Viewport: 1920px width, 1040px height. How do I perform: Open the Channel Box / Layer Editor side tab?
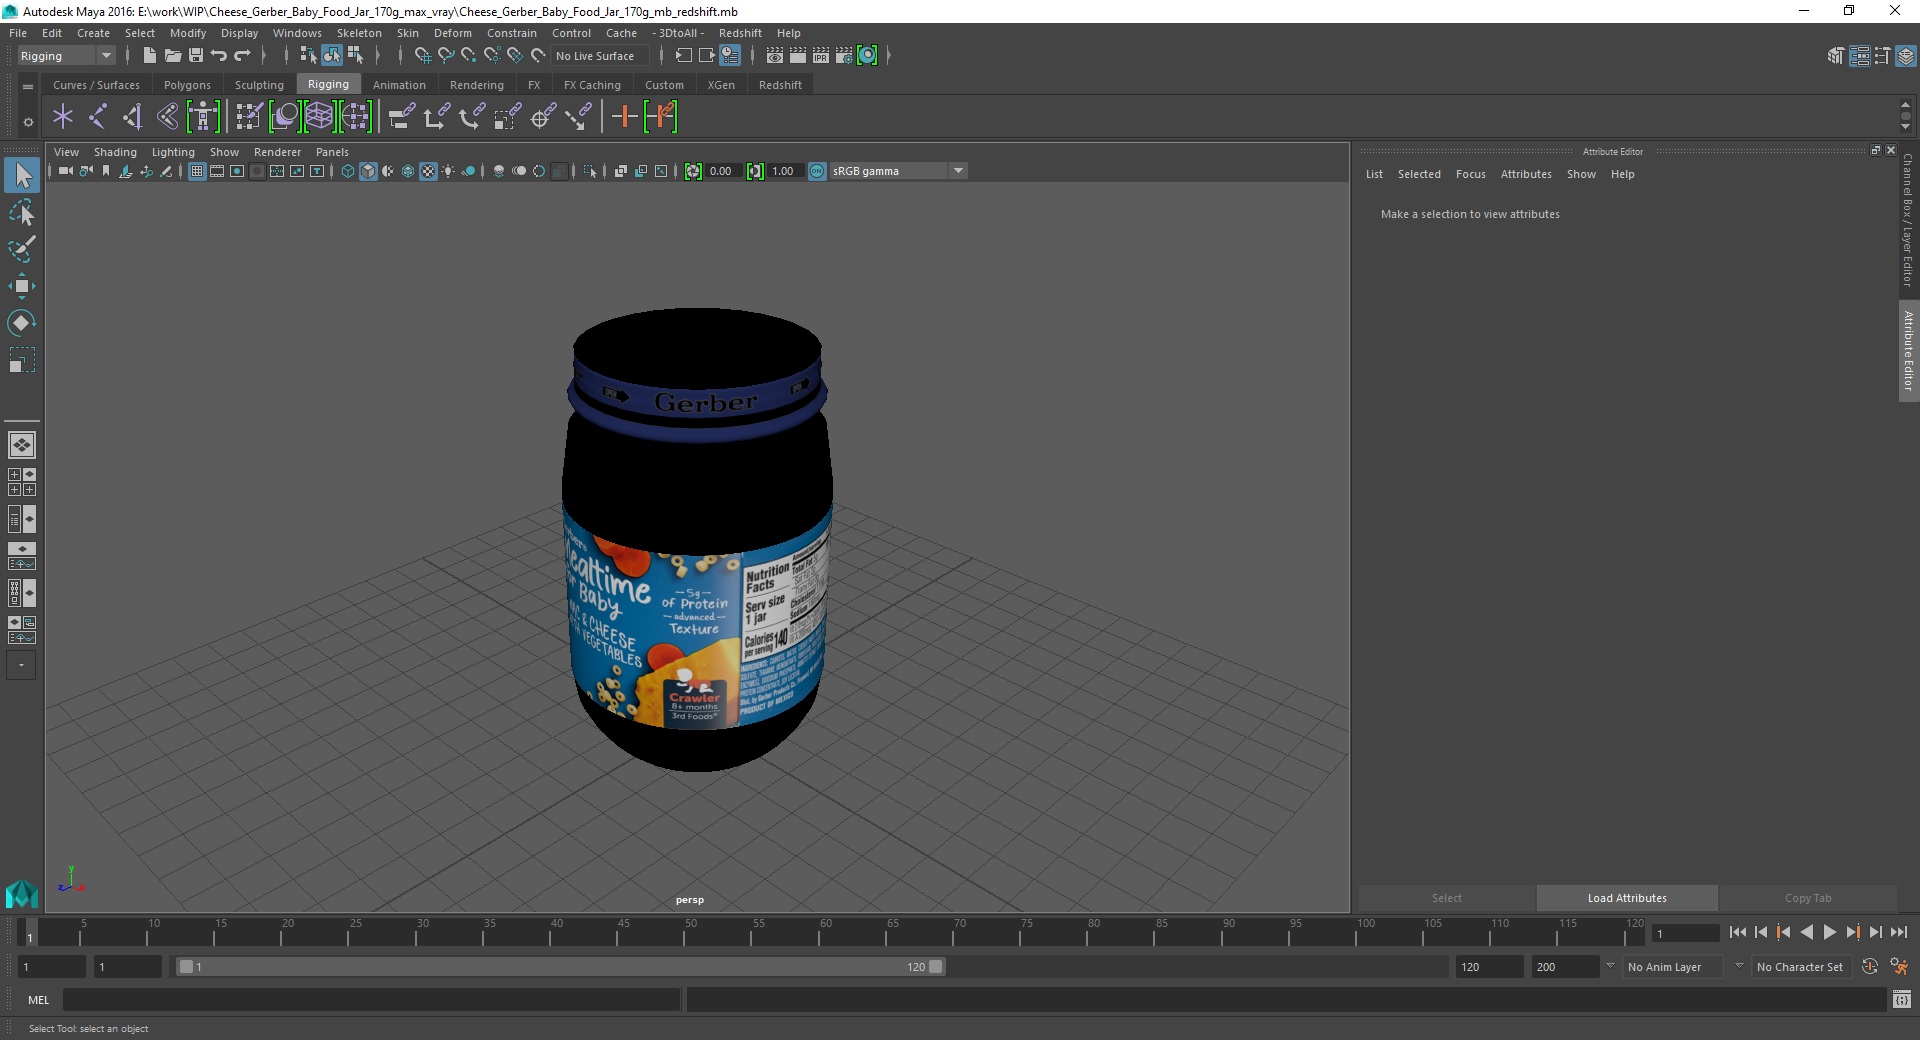(x=1908, y=220)
